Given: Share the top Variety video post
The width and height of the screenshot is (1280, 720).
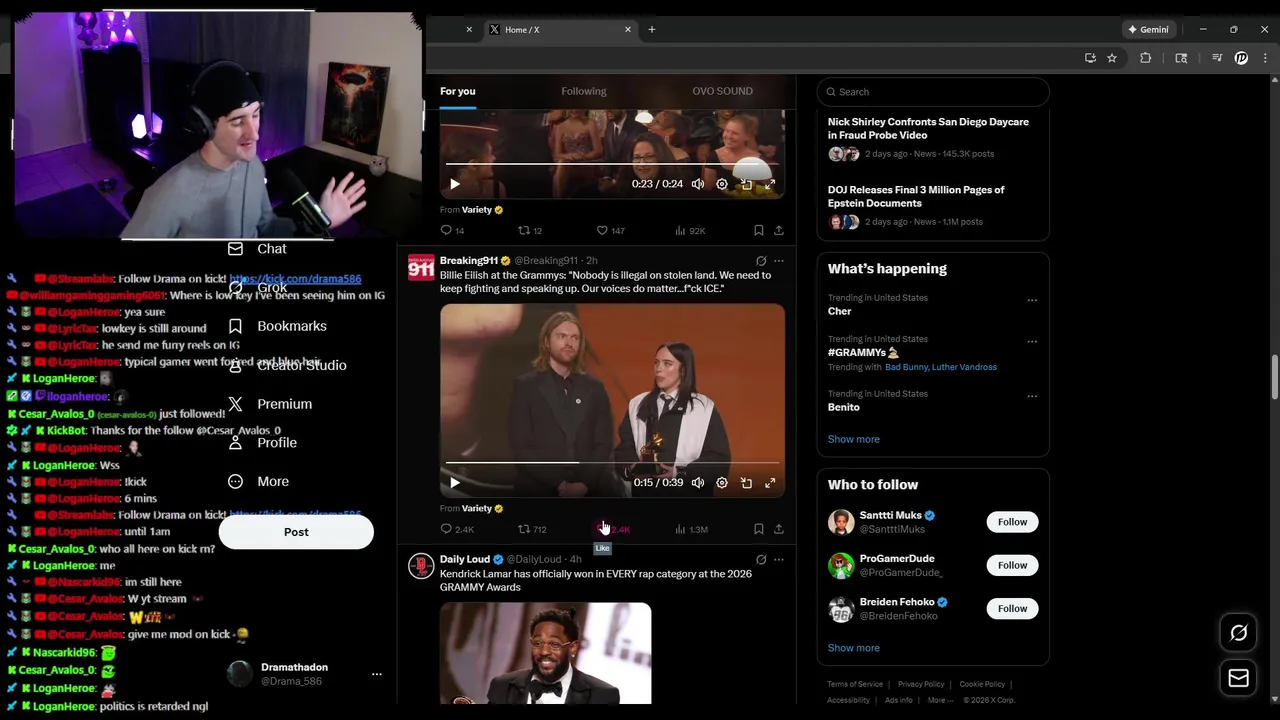Looking at the screenshot, I should point(779,230).
